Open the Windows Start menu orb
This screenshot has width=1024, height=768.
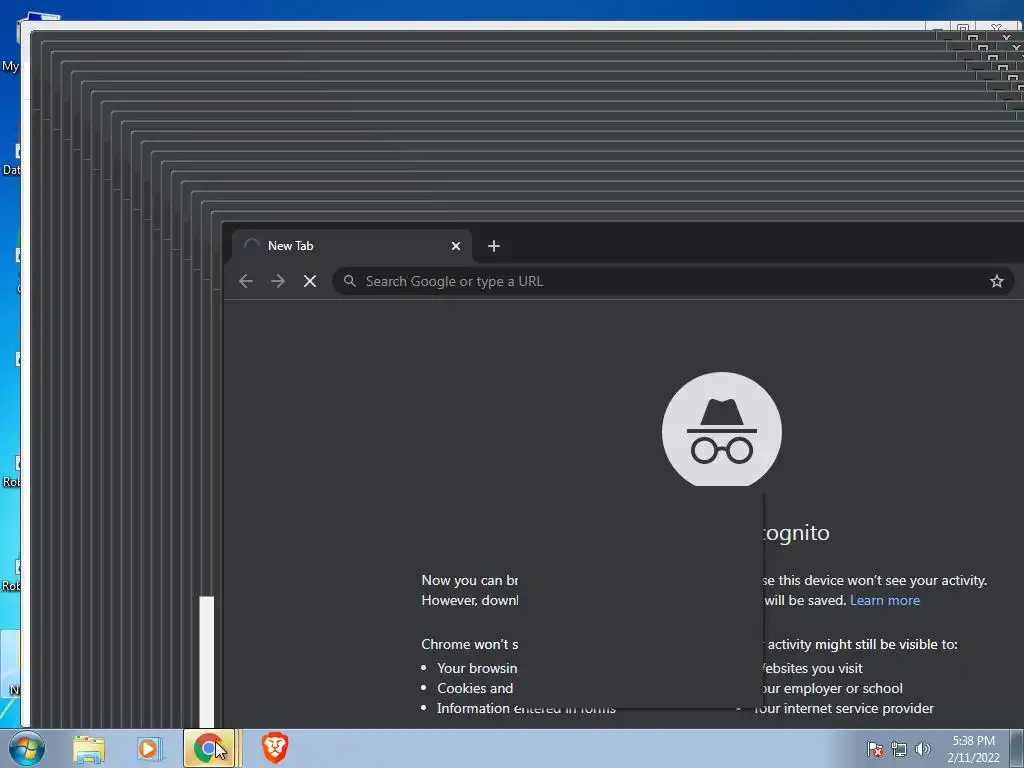(x=27, y=748)
